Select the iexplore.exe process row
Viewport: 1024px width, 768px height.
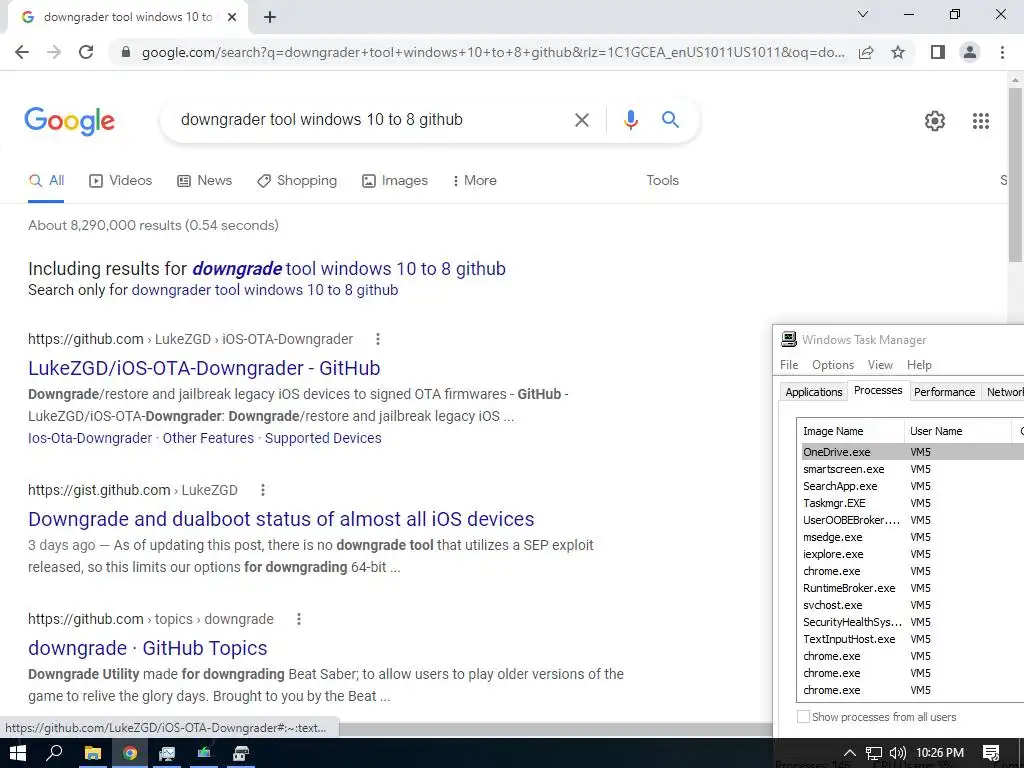pos(911,554)
